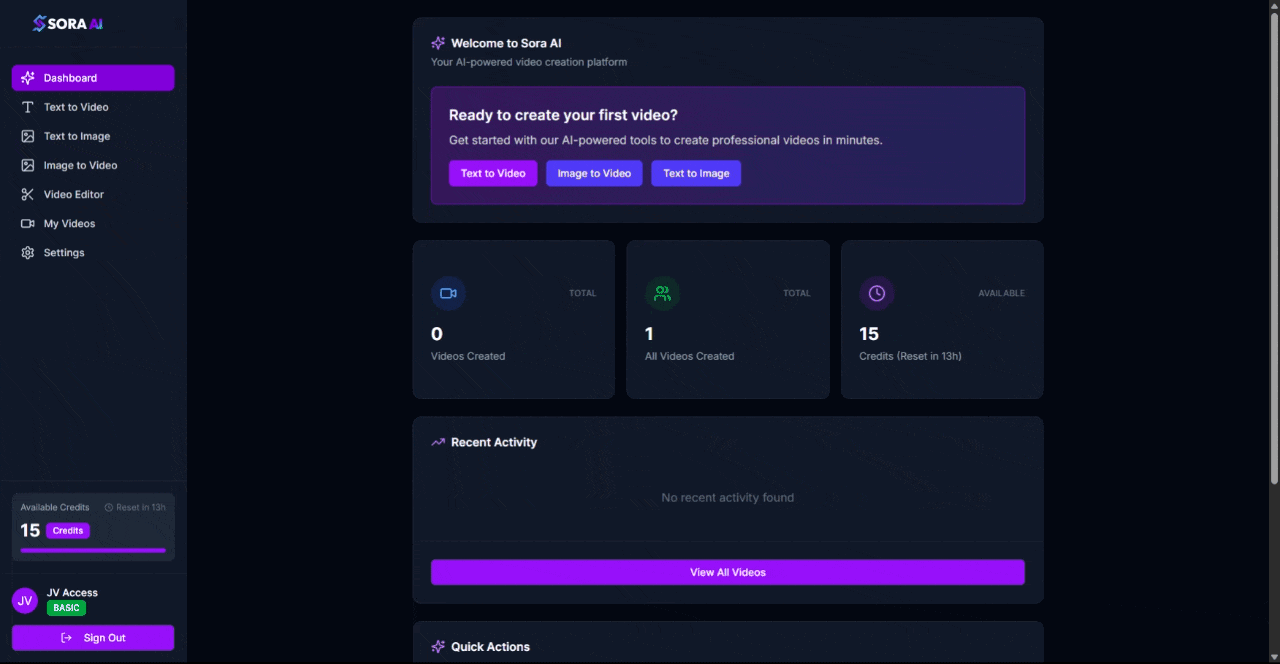Click the video camera icon in Videos Created card
The width and height of the screenshot is (1280, 664).
448,293
